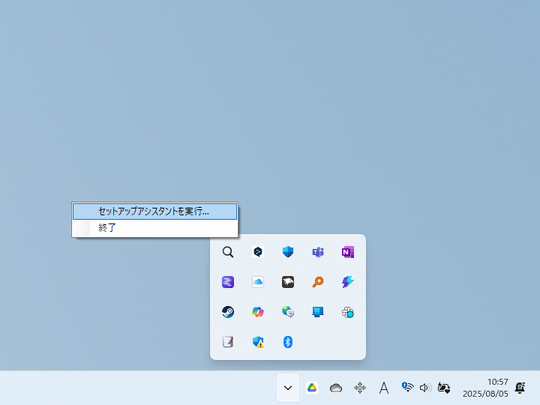
Task: Open the OneNote tray icon
Action: click(348, 252)
